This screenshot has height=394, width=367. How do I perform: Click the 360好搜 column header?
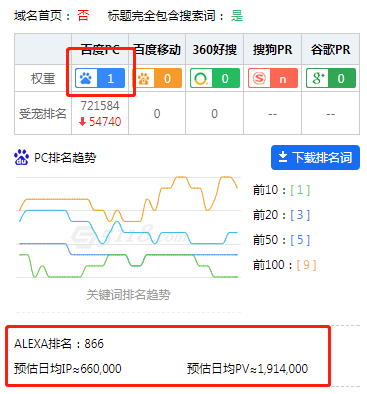(x=215, y=50)
